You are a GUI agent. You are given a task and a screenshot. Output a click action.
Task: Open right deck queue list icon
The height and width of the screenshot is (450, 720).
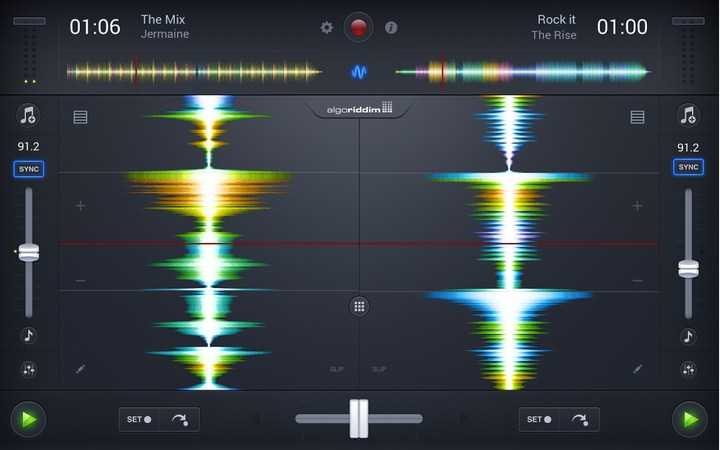point(637,117)
